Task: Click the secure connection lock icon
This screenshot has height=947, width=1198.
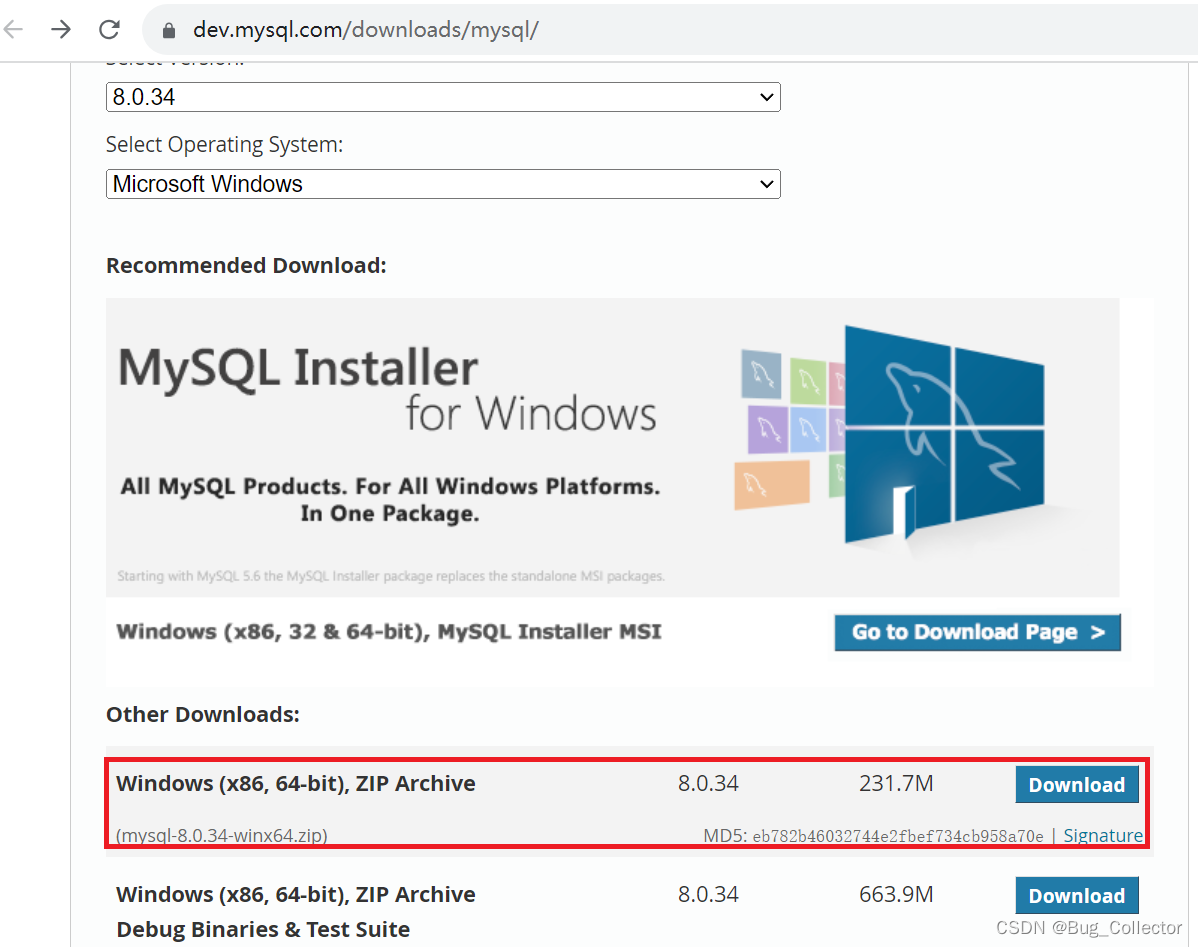Action: [168, 29]
